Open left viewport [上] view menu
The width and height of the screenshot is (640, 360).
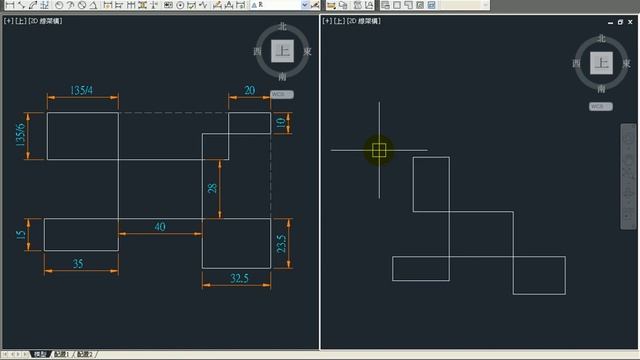[21, 21]
